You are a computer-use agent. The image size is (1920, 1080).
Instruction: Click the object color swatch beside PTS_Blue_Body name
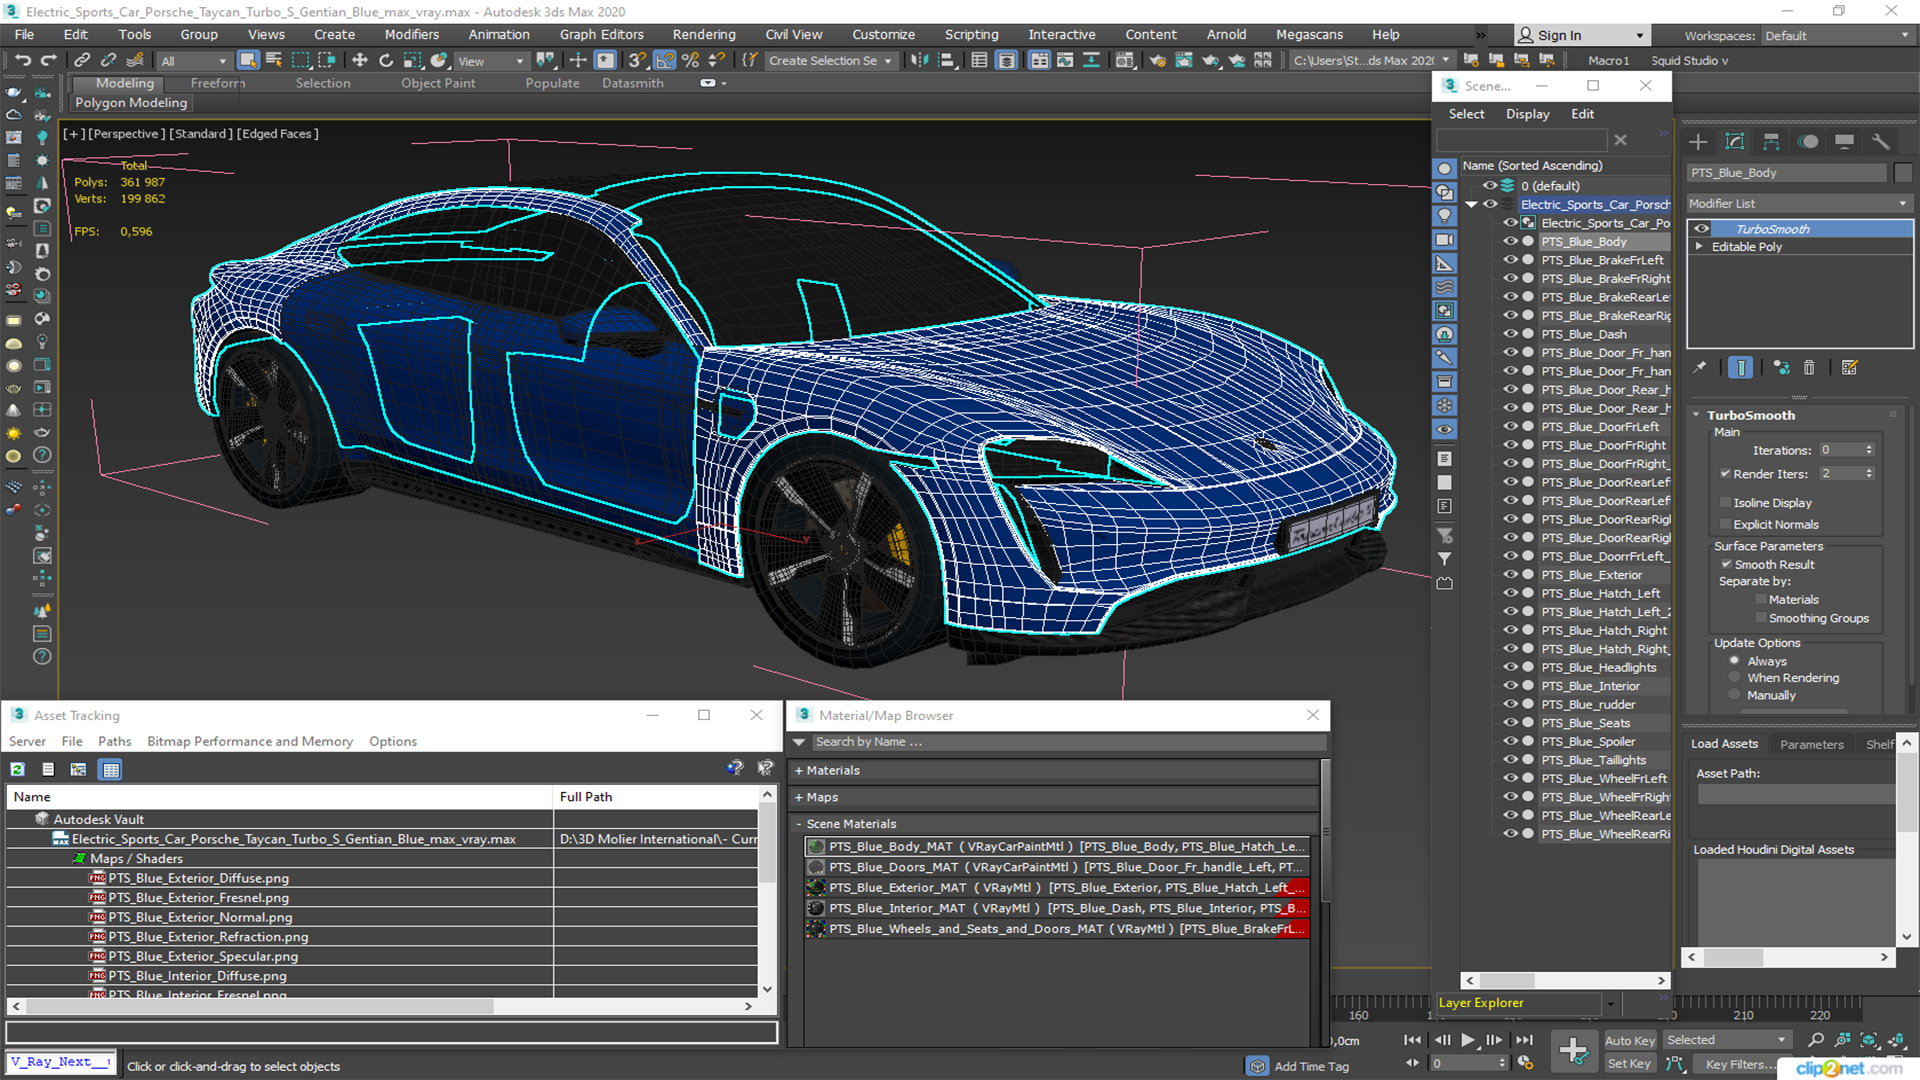1902,173
